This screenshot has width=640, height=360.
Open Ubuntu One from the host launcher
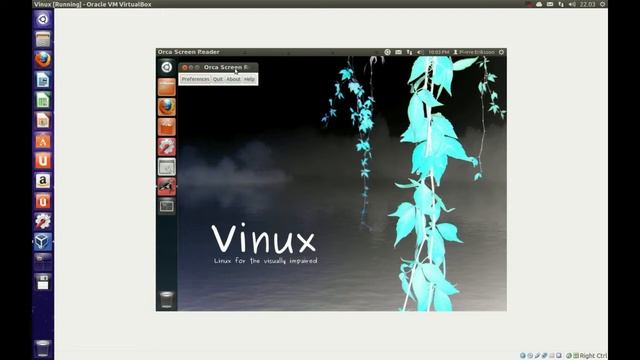tap(43, 160)
